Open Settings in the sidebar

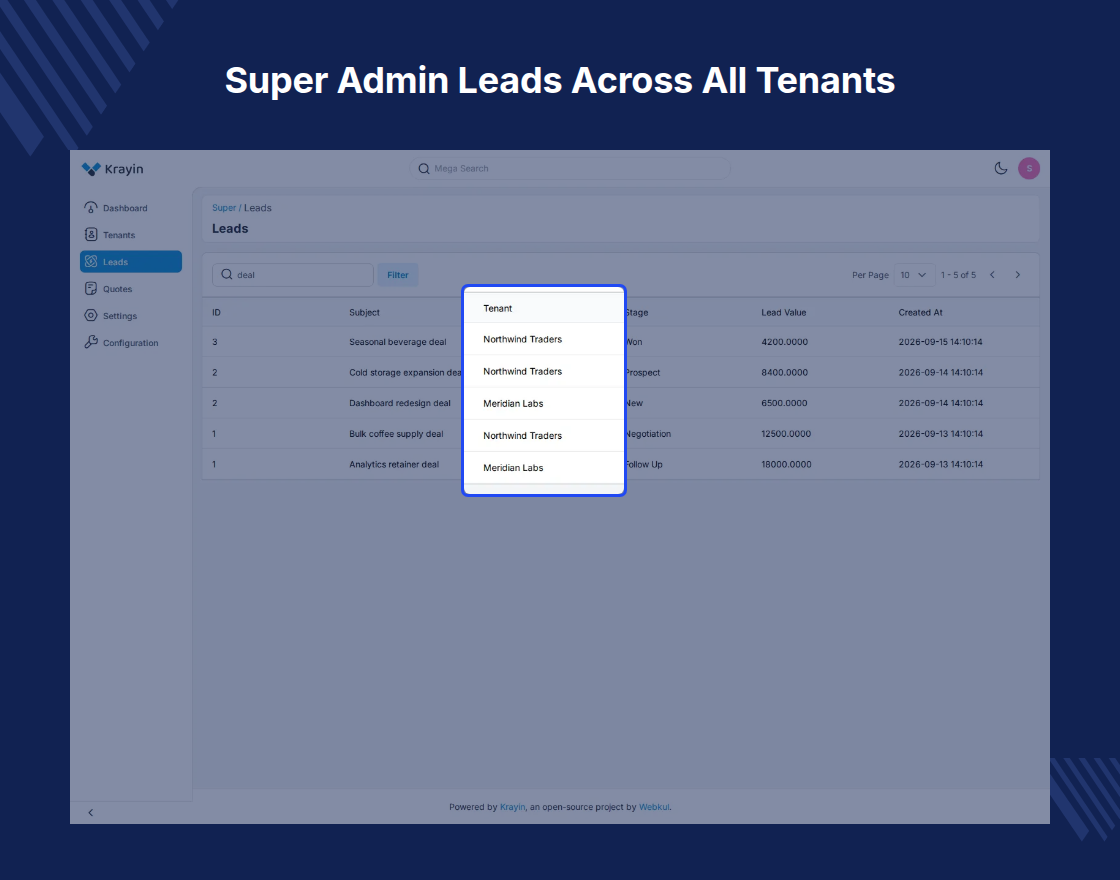[x=131, y=316]
